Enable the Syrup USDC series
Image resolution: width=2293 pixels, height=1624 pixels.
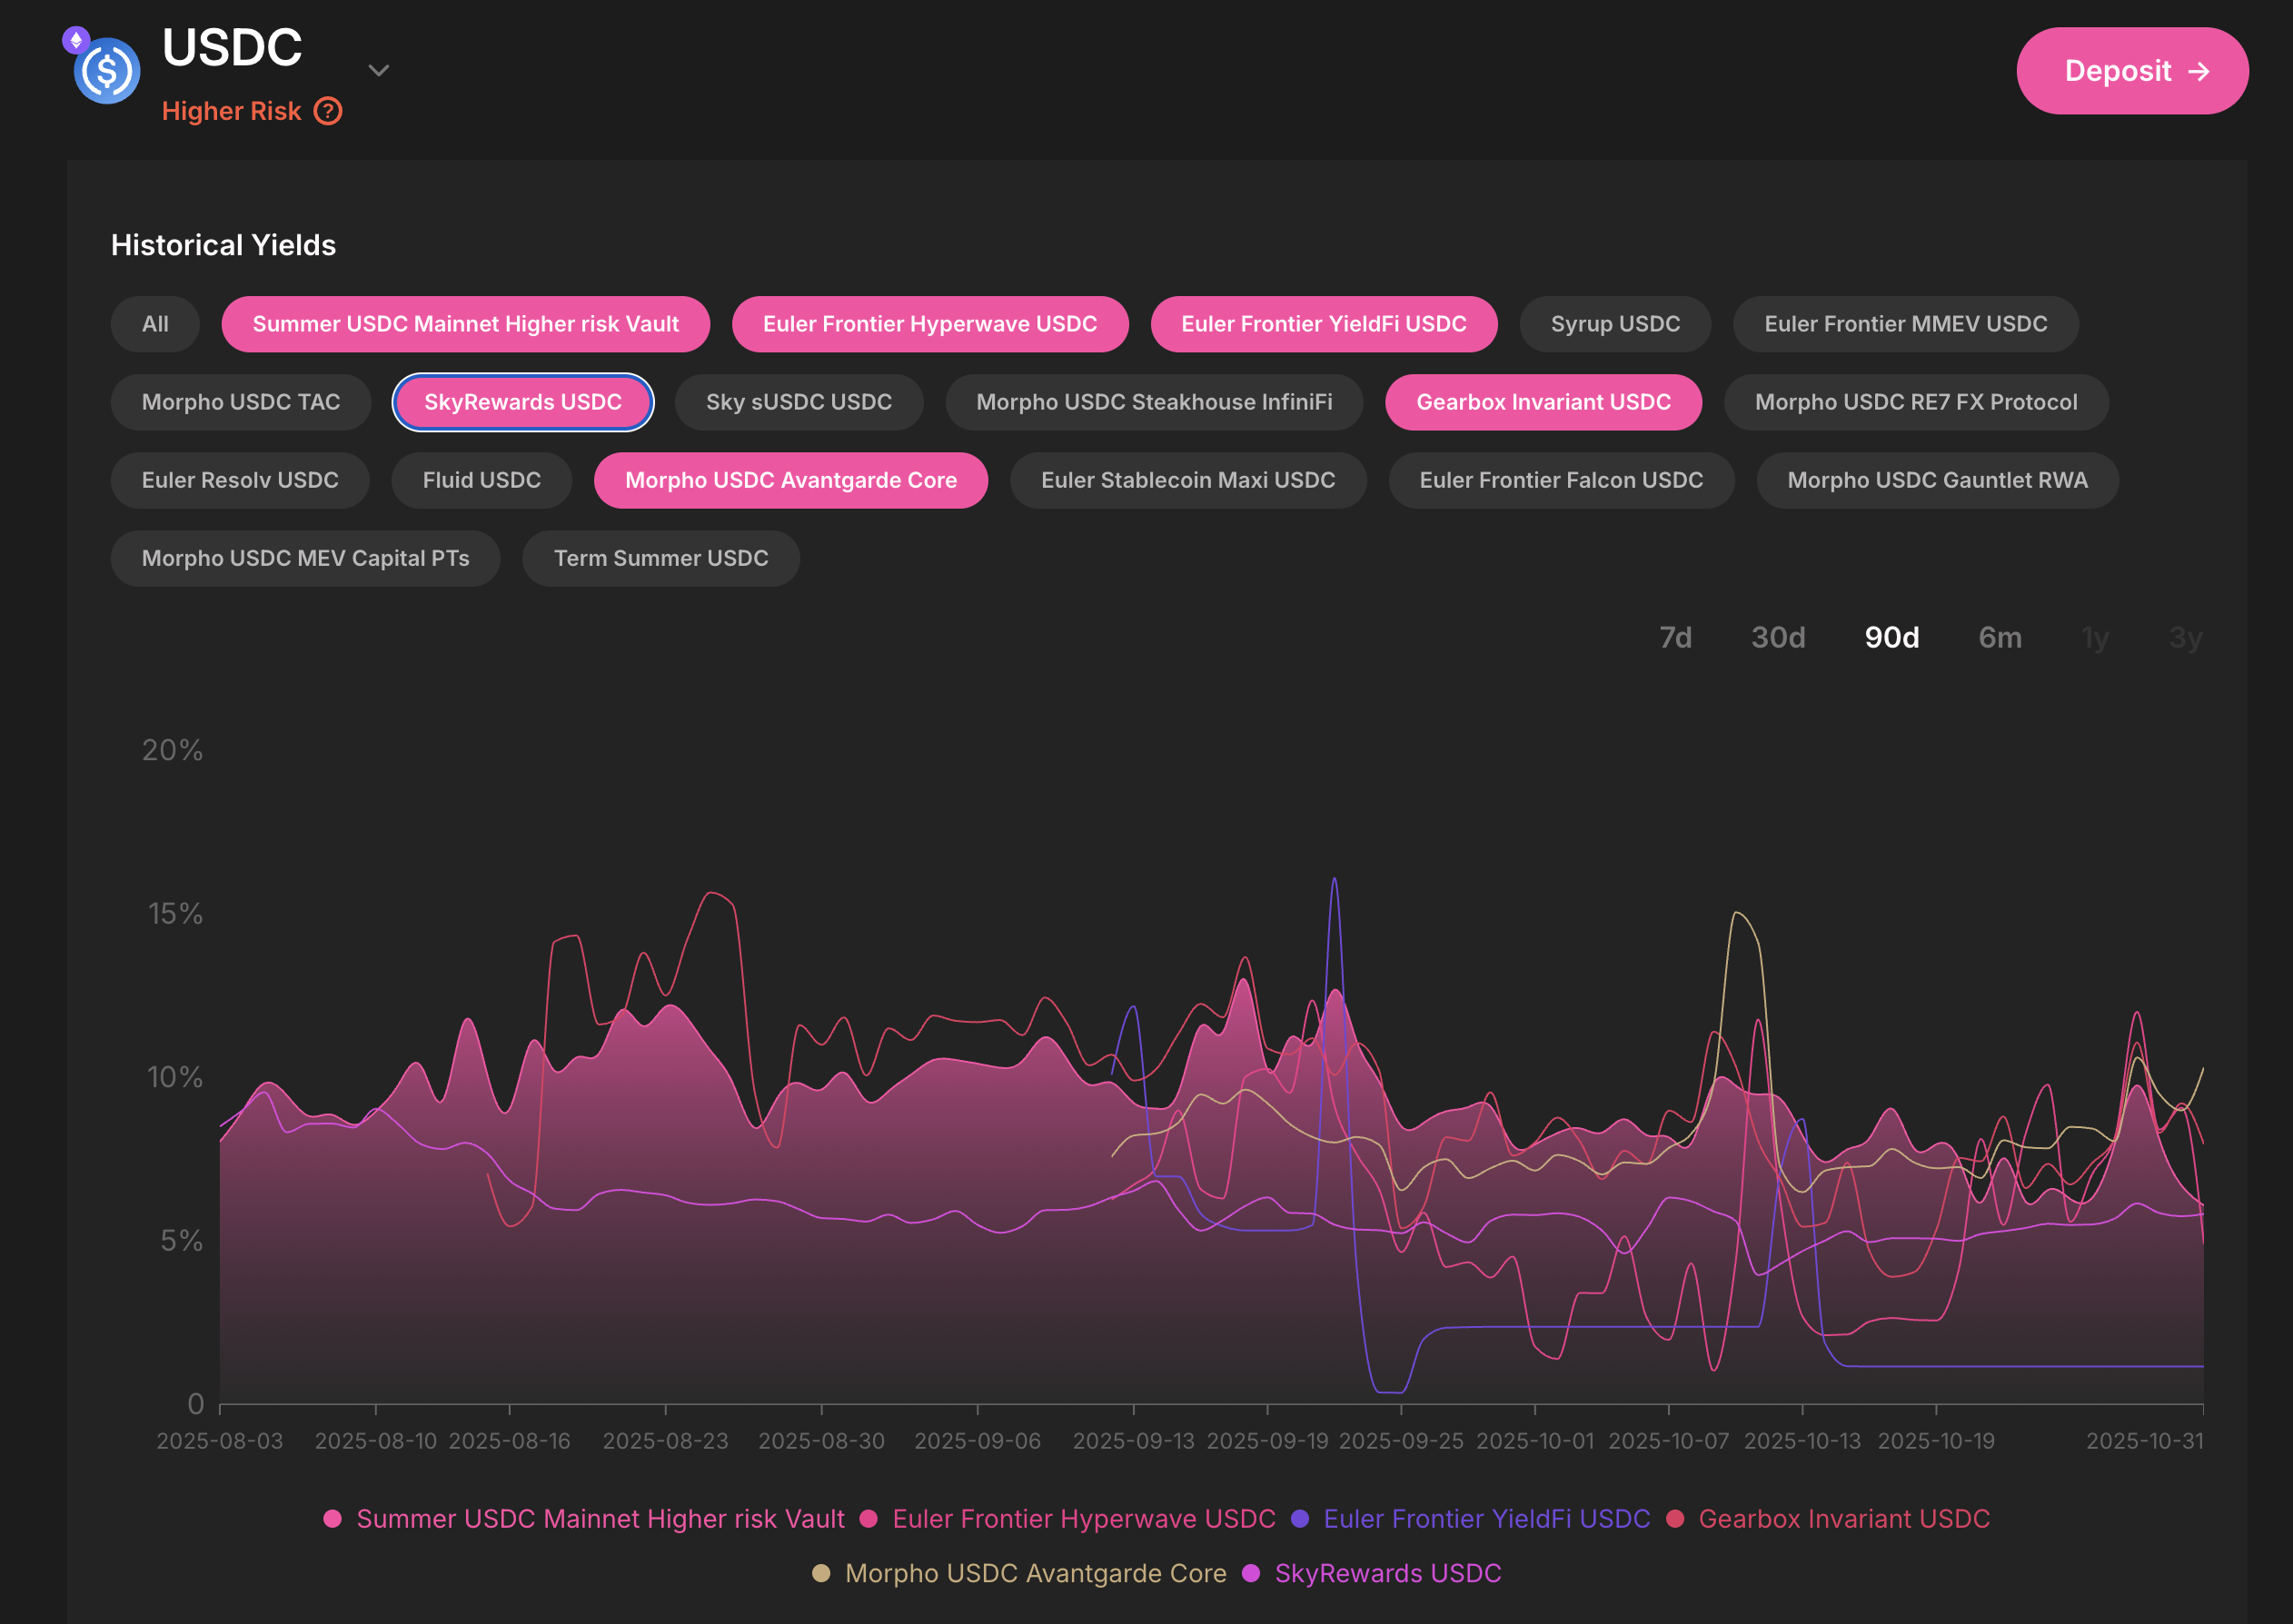tap(1614, 324)
